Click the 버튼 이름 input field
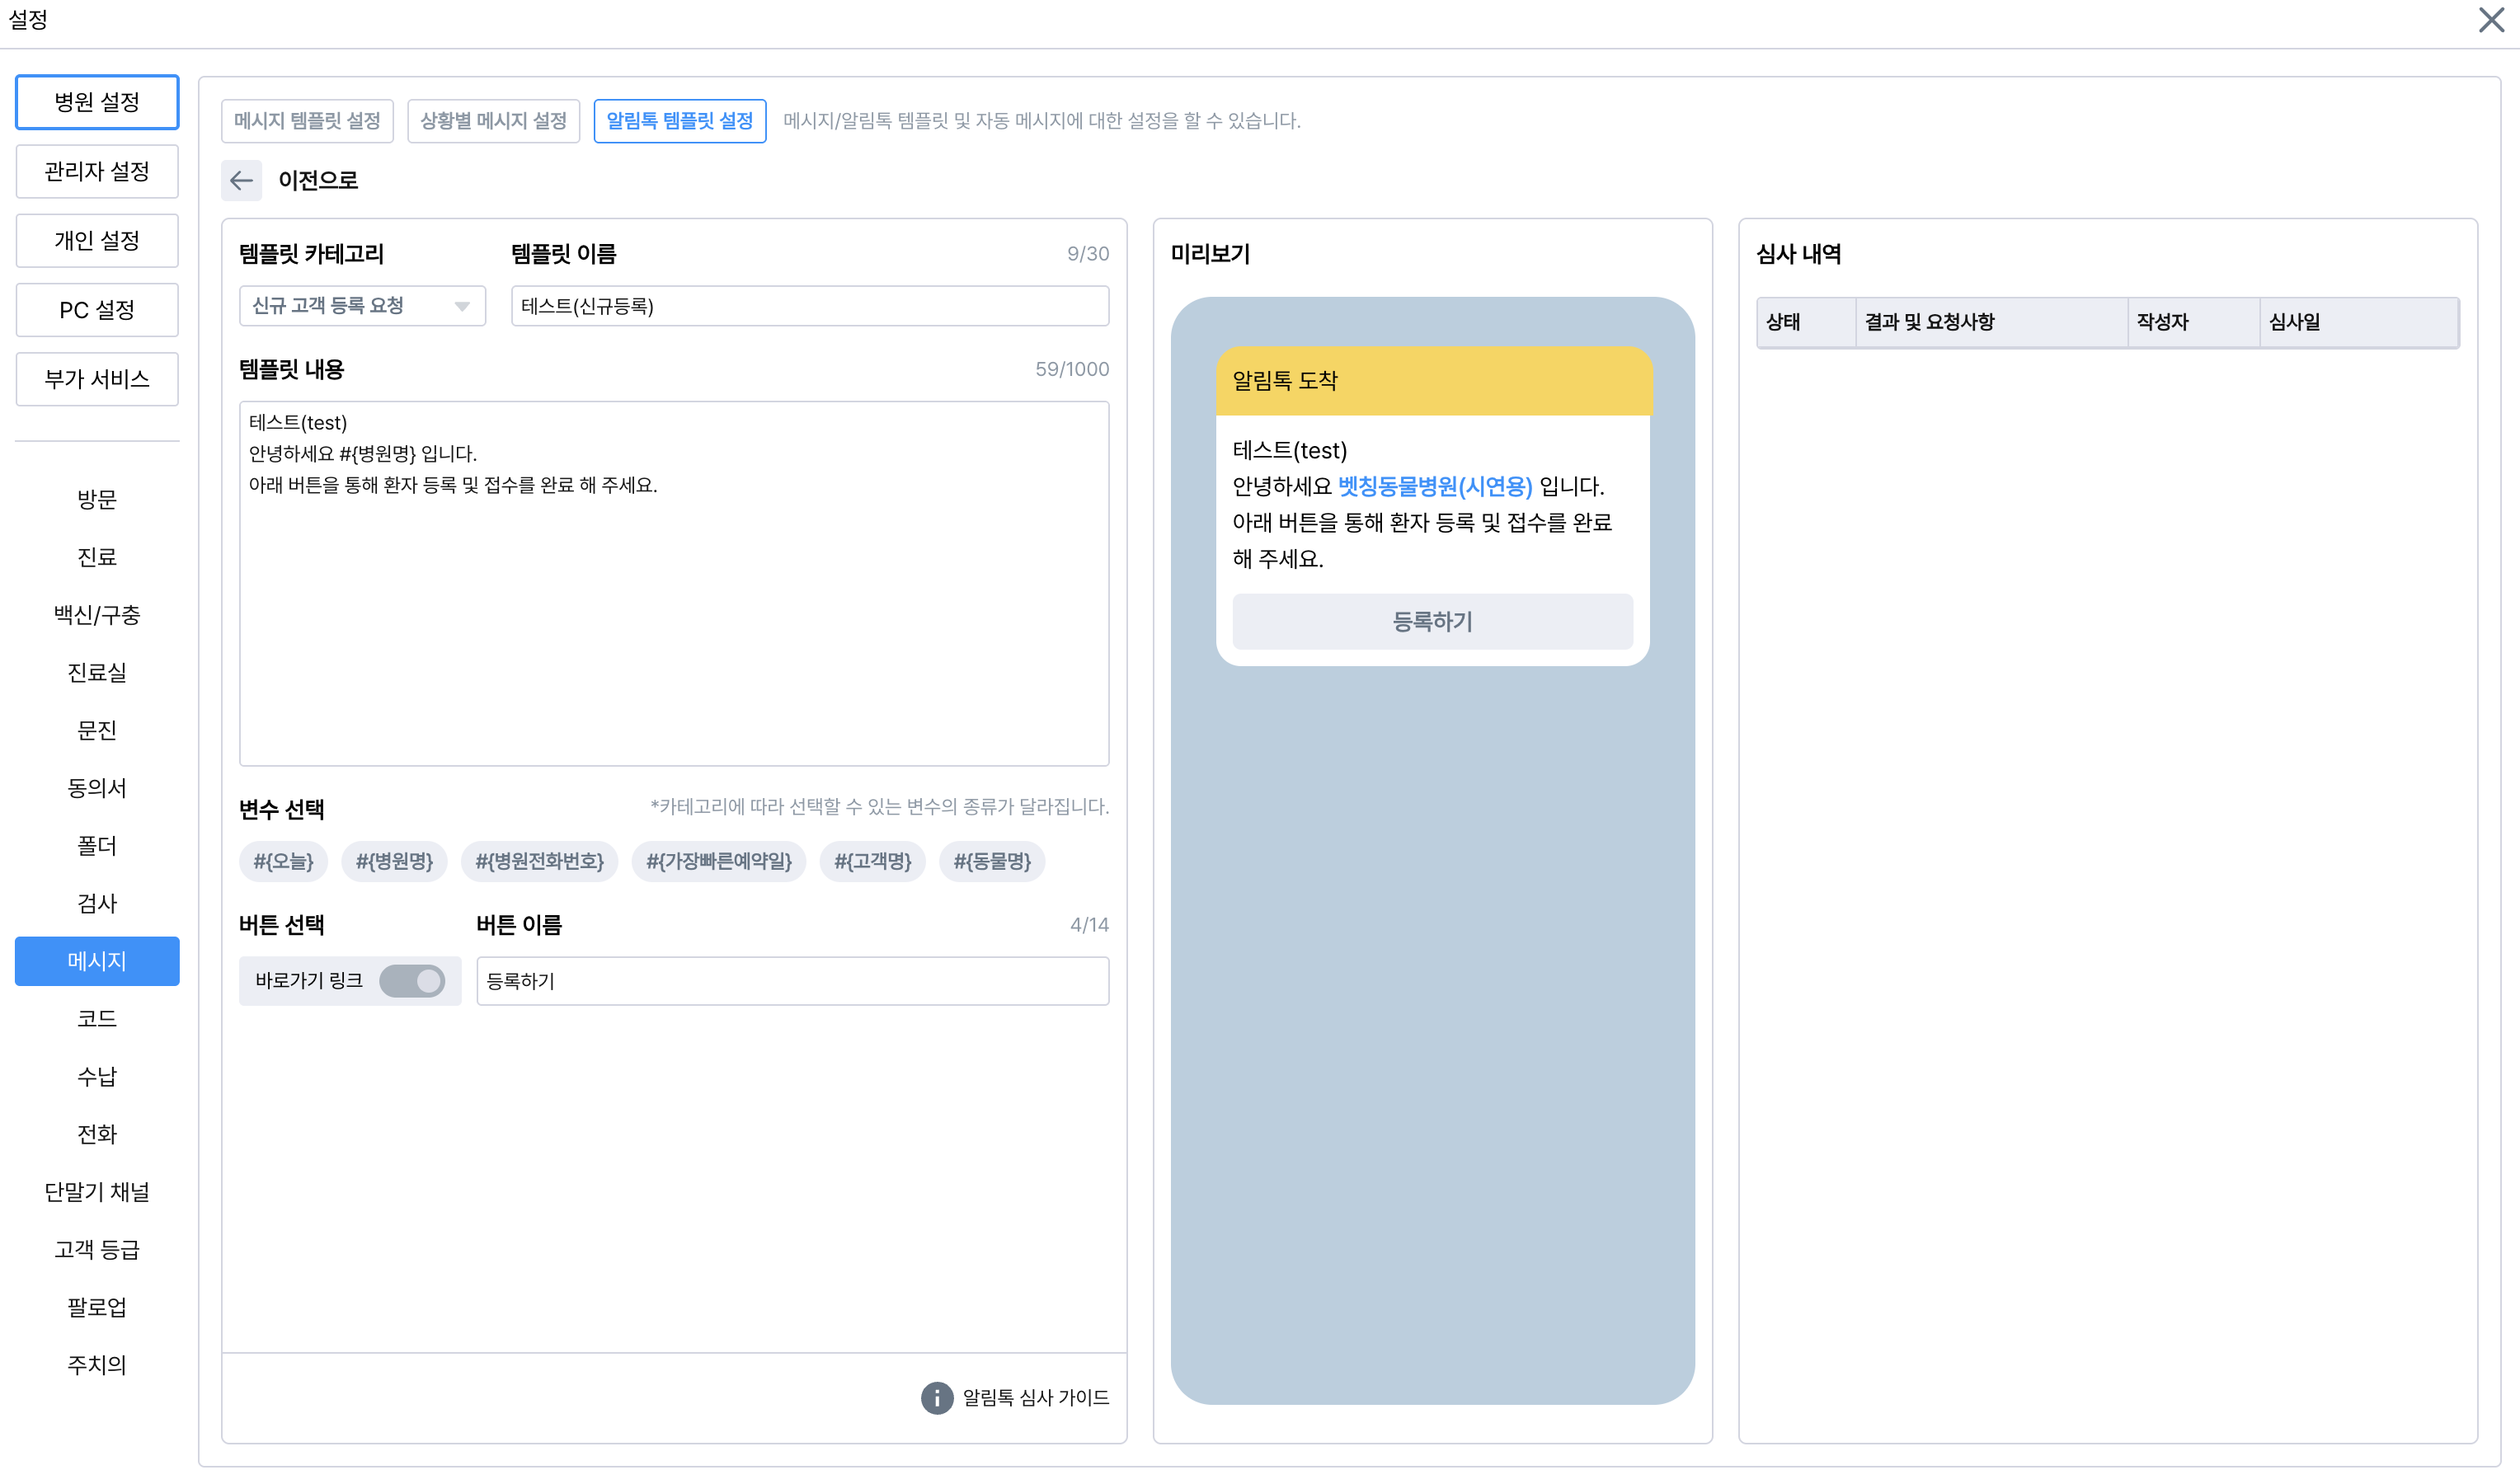Screen dimensions: 2520x1484 [x=792, y=981]
